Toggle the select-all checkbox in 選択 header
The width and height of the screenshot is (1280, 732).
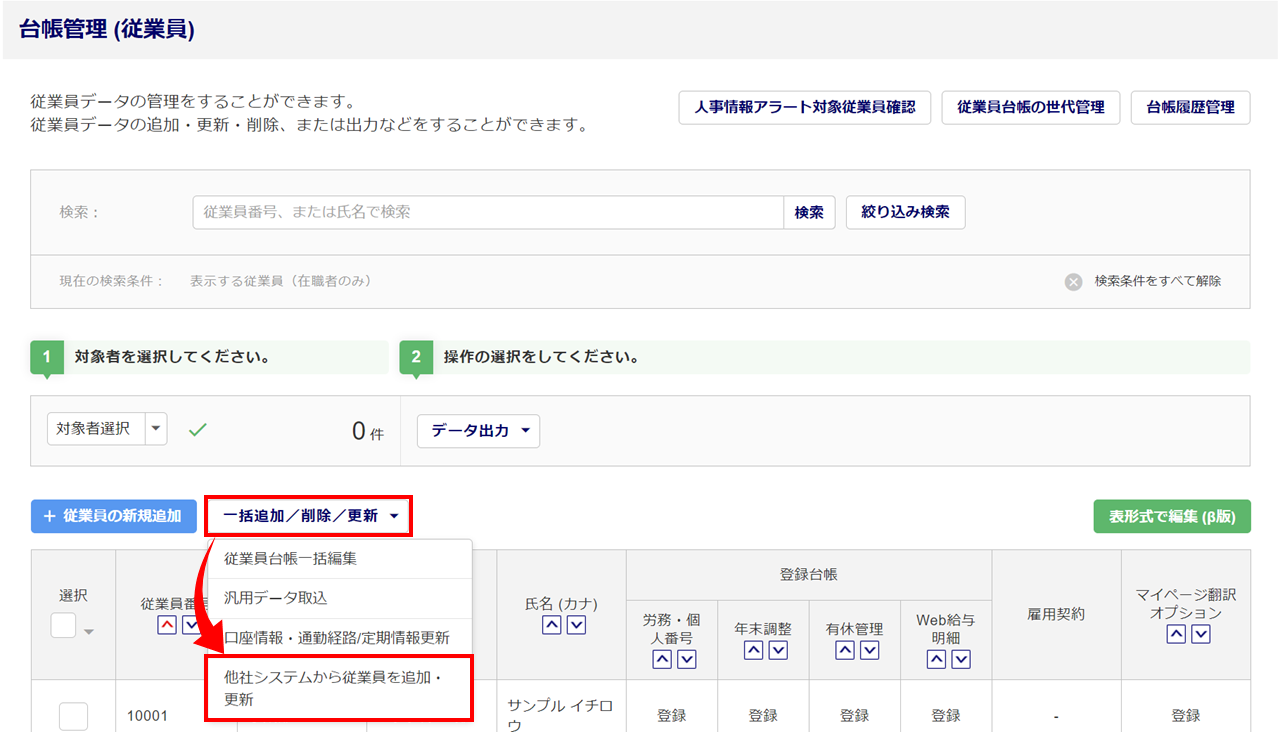[x=64, y=626]
